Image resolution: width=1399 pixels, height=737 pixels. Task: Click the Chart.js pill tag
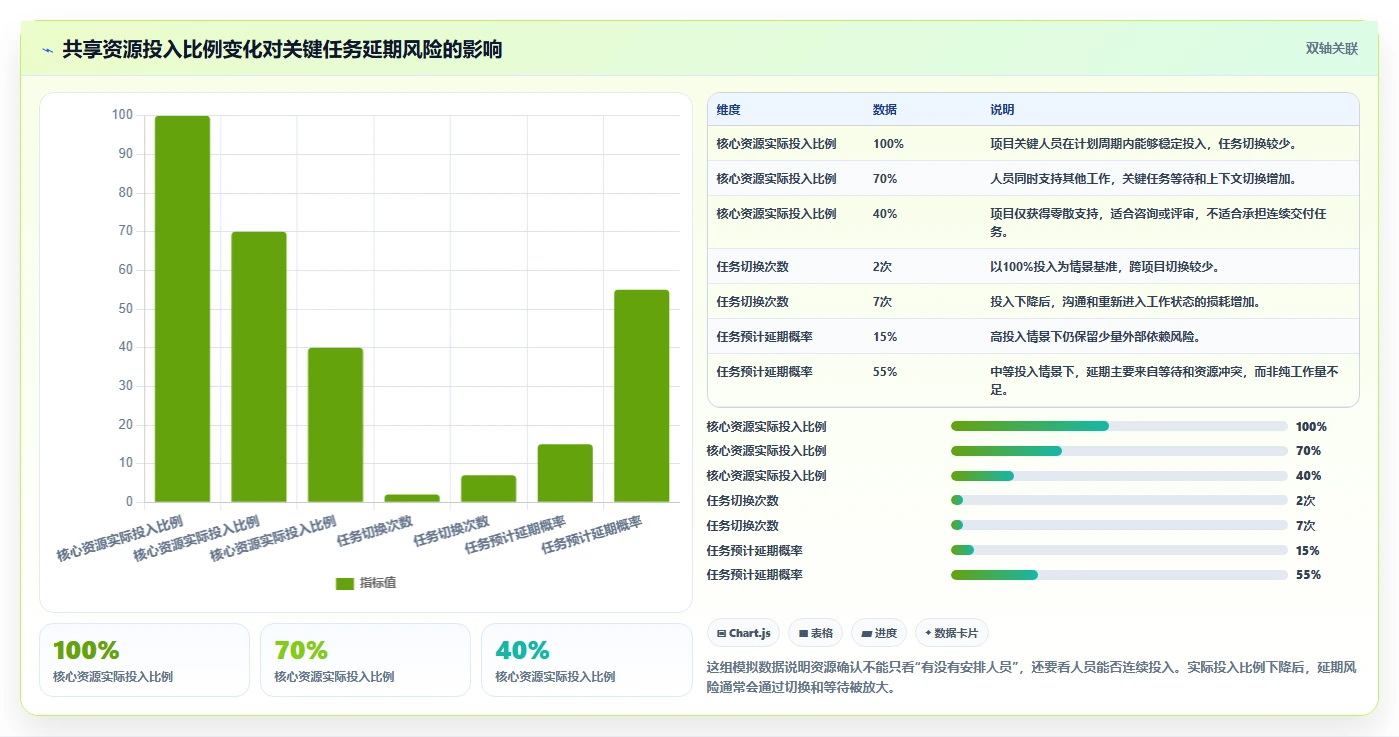tap(743, 633)
